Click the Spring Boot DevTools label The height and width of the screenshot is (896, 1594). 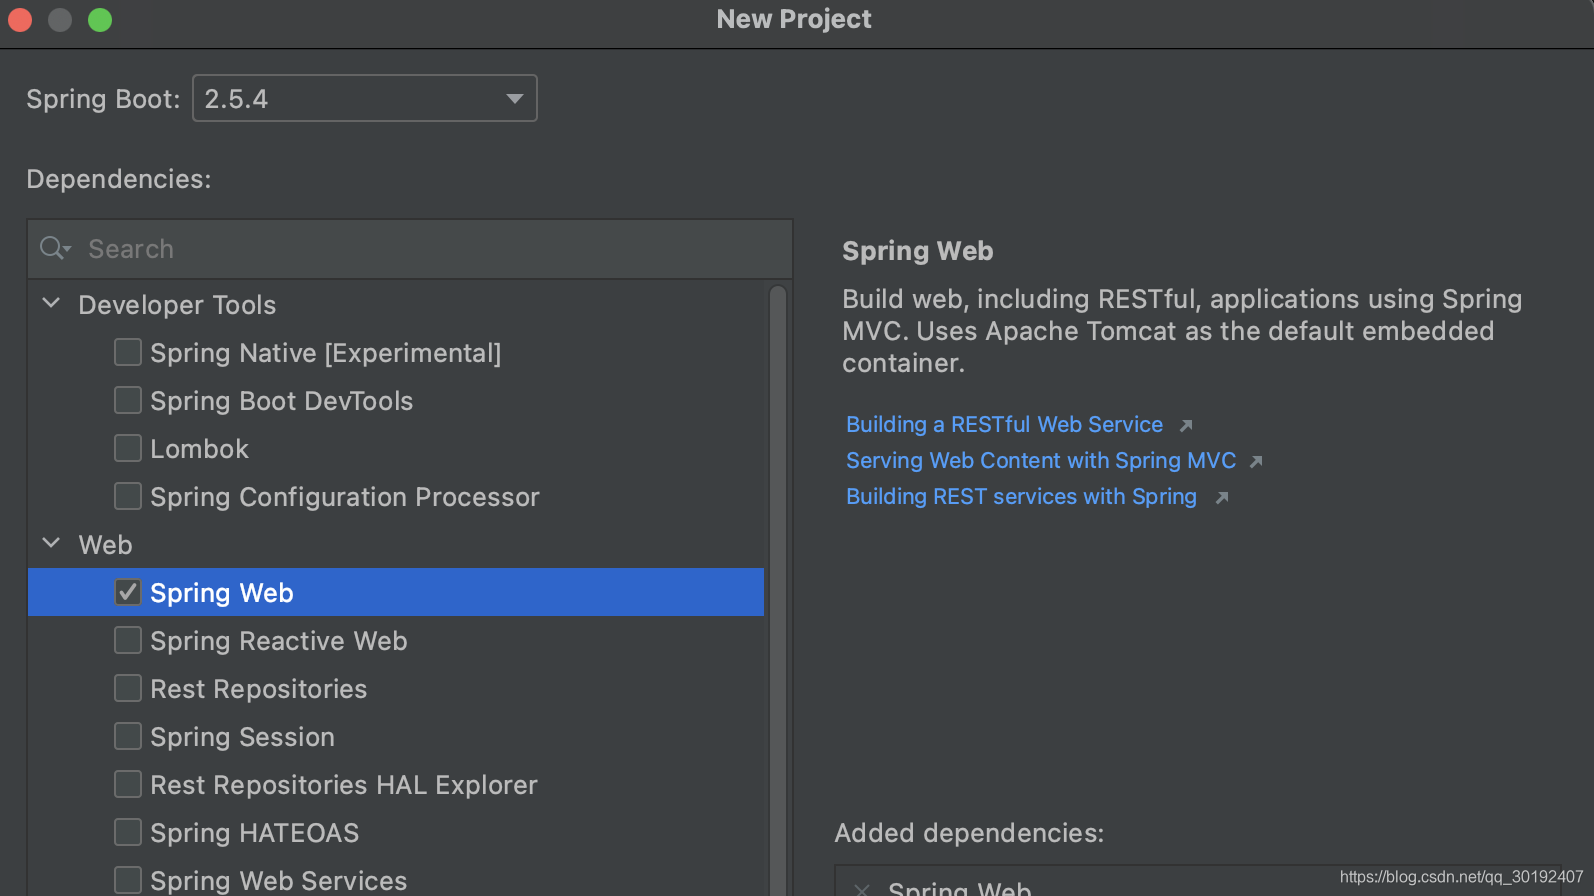(x=281, y=401)
